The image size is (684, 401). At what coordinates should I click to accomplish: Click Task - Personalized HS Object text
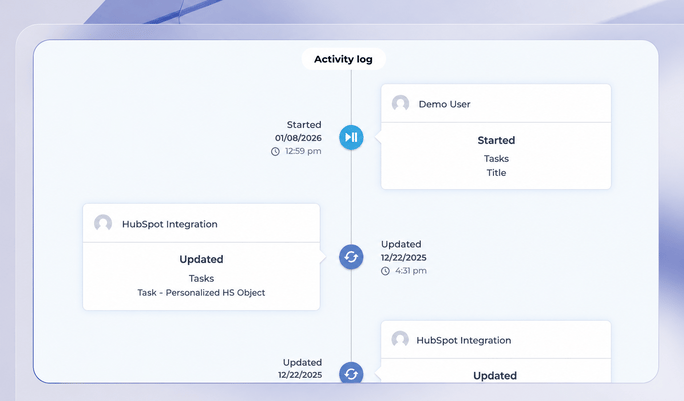click(x=201, y=292)
